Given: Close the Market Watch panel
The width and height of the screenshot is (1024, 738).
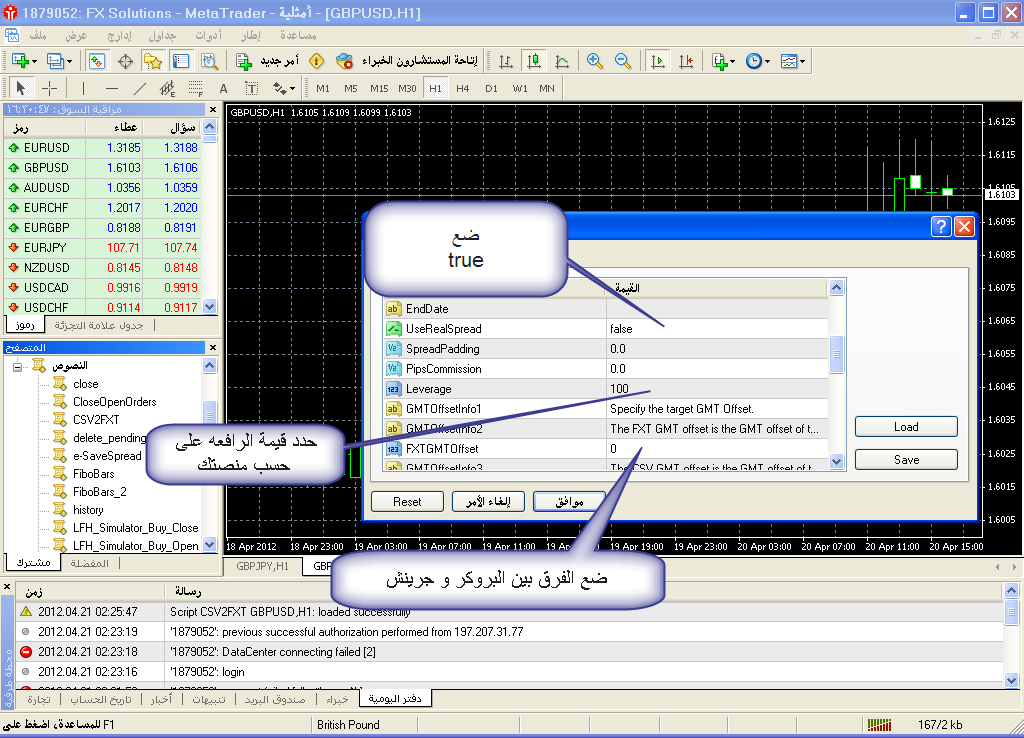Looking at the screenshot, I should pyautogui.click(x=212, y=109).
